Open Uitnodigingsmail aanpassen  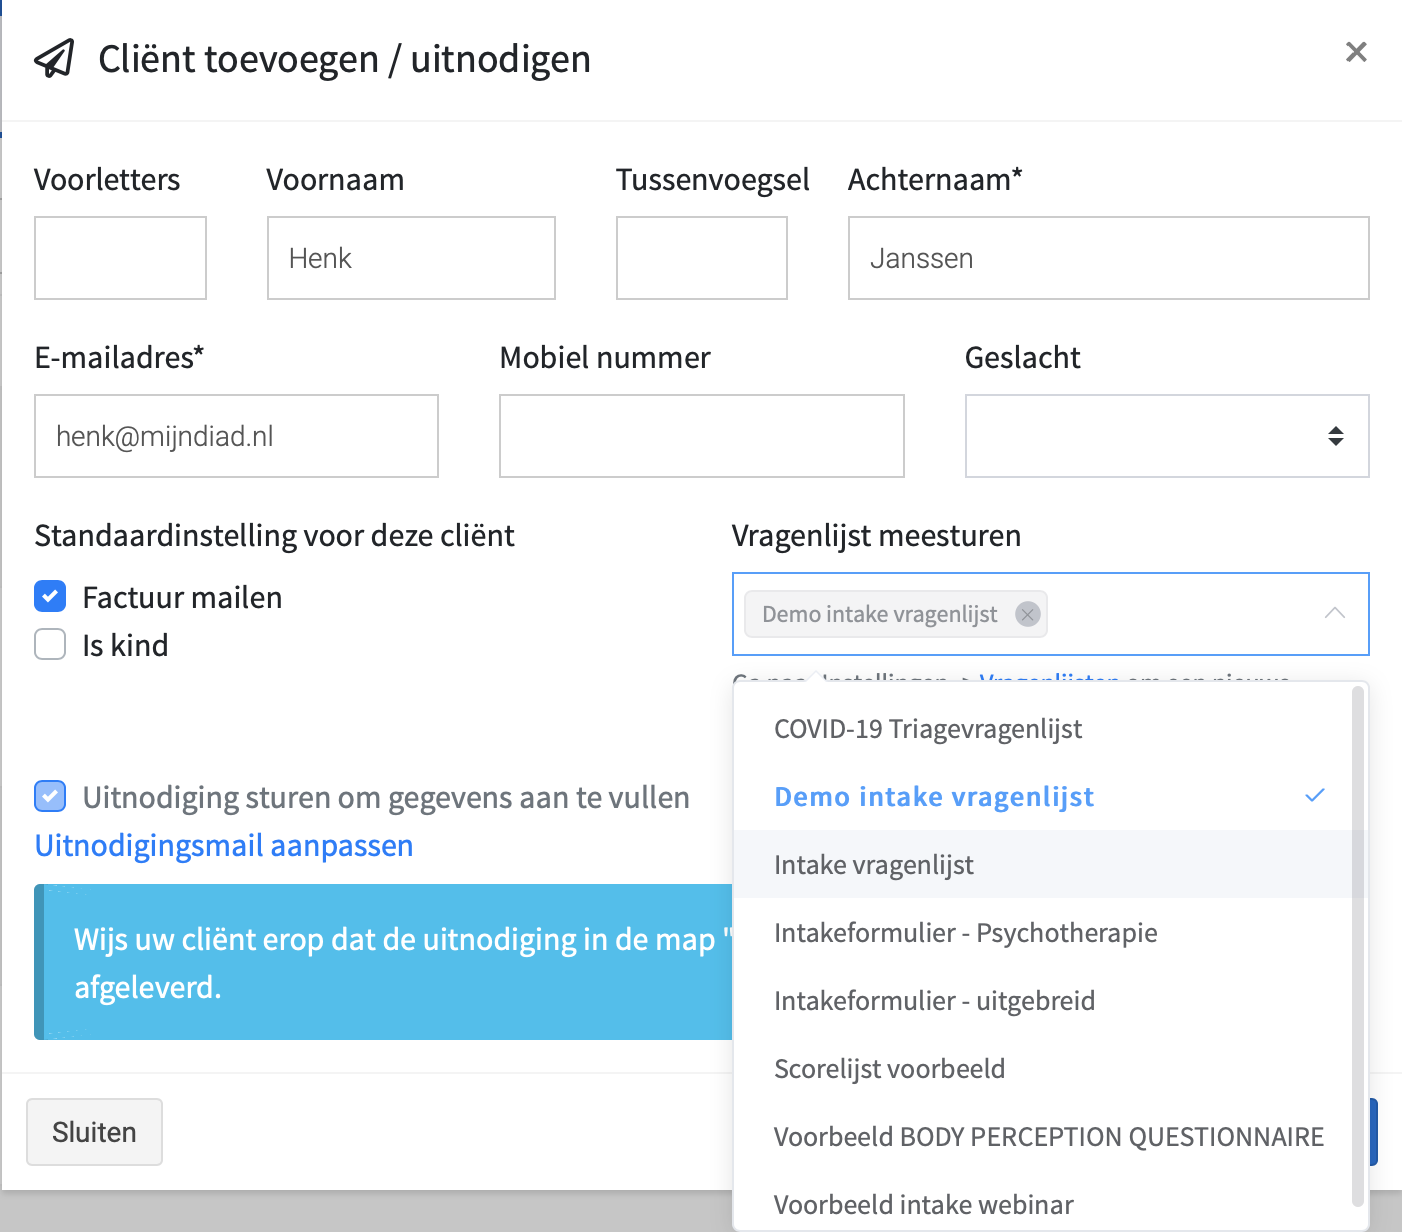(x=223, y=845)
